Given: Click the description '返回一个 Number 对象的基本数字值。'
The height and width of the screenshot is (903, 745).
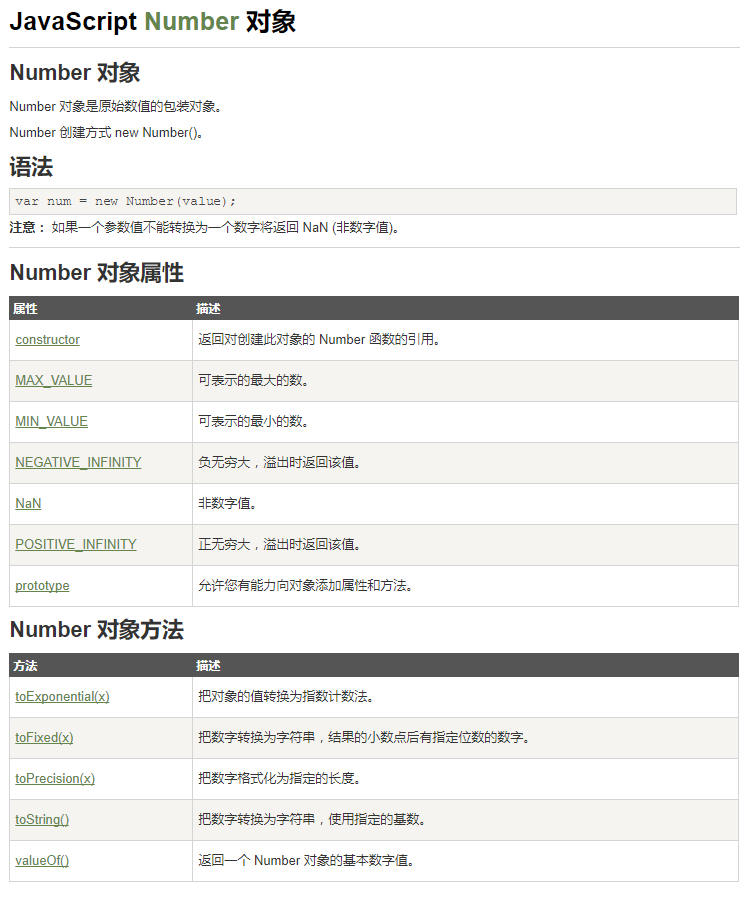Looking at the screenshot, I should tap(306, 860).
